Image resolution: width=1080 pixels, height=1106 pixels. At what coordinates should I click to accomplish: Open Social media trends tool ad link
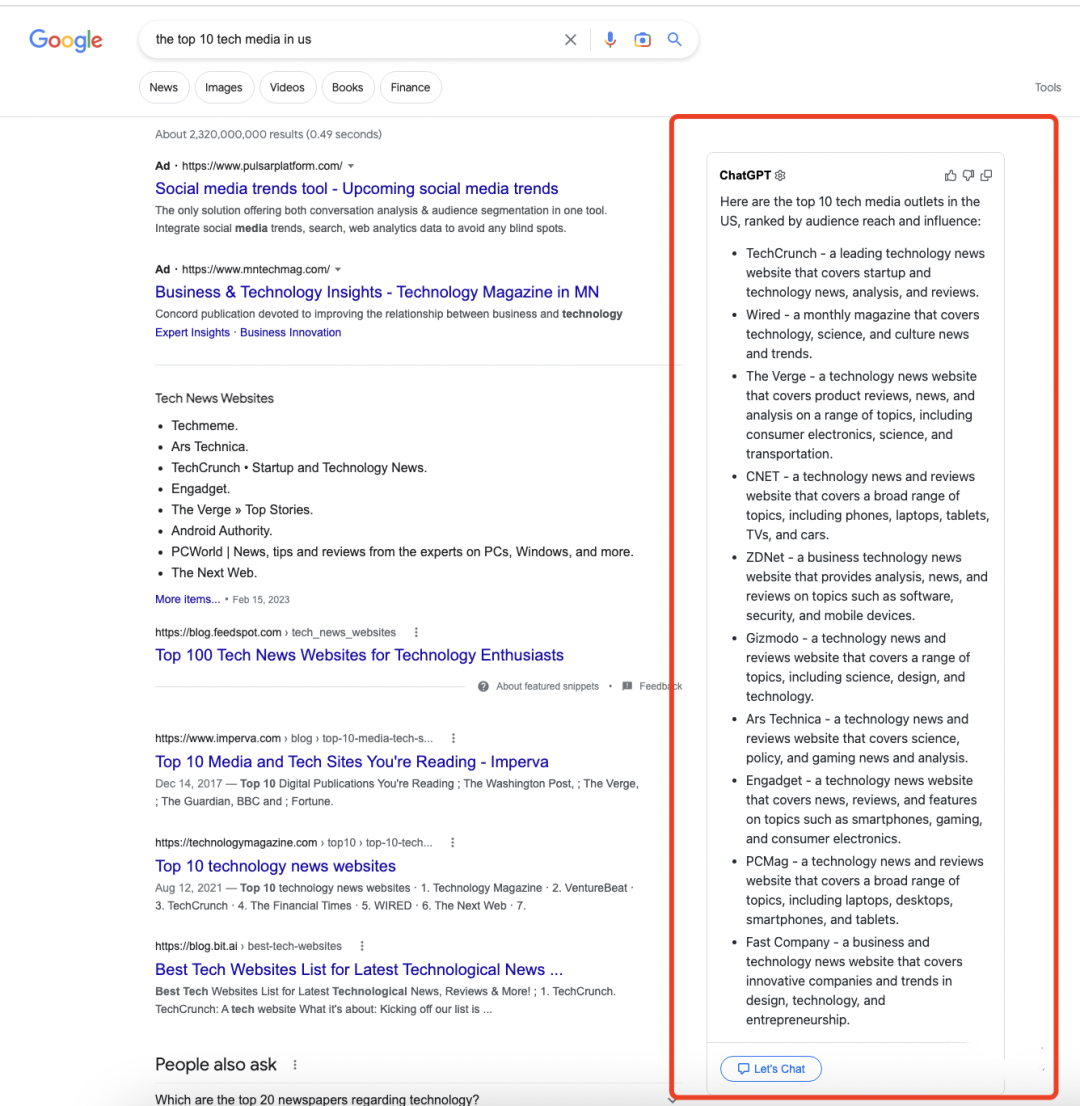tap(356, 188)
